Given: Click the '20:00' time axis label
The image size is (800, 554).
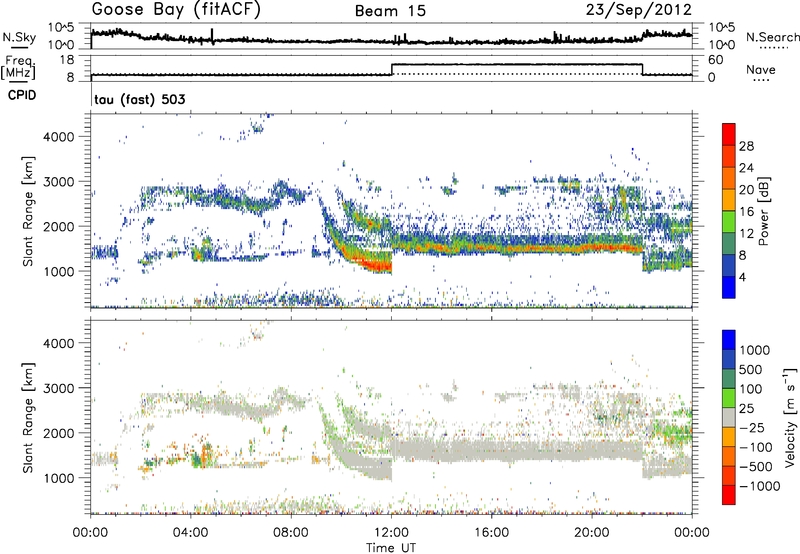Looking at the screenshot, I should point(592,533).
